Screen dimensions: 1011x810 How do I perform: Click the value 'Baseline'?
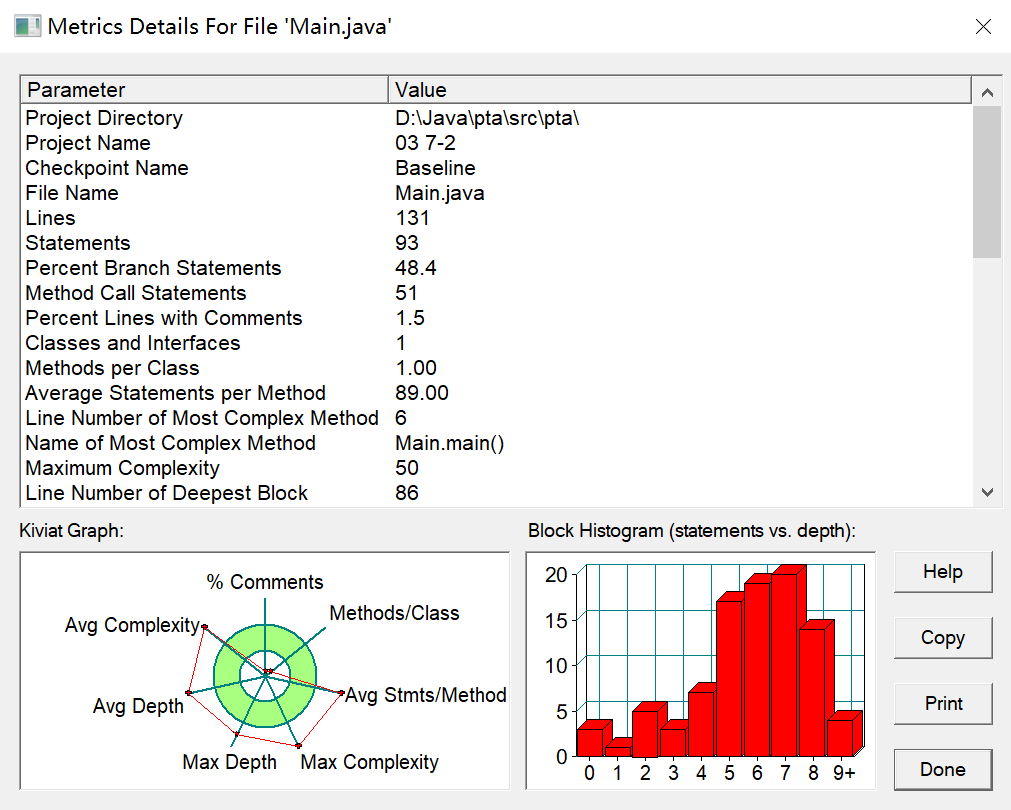(435, 168)
